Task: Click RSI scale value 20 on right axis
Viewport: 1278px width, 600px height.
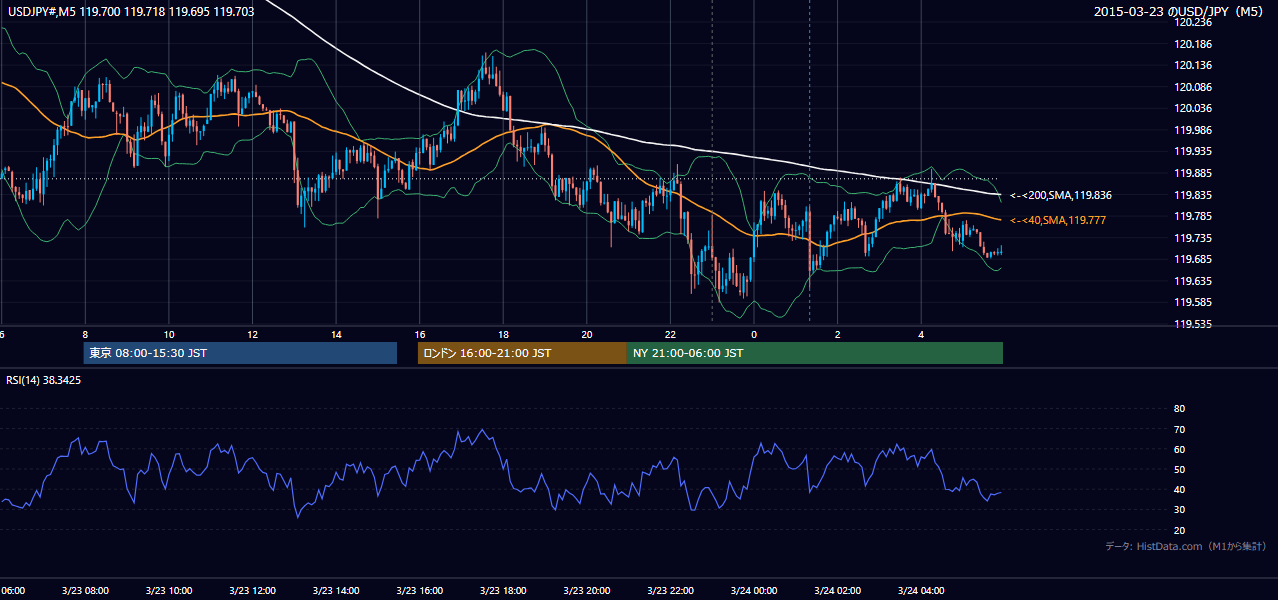Action: pos(1179,531)
